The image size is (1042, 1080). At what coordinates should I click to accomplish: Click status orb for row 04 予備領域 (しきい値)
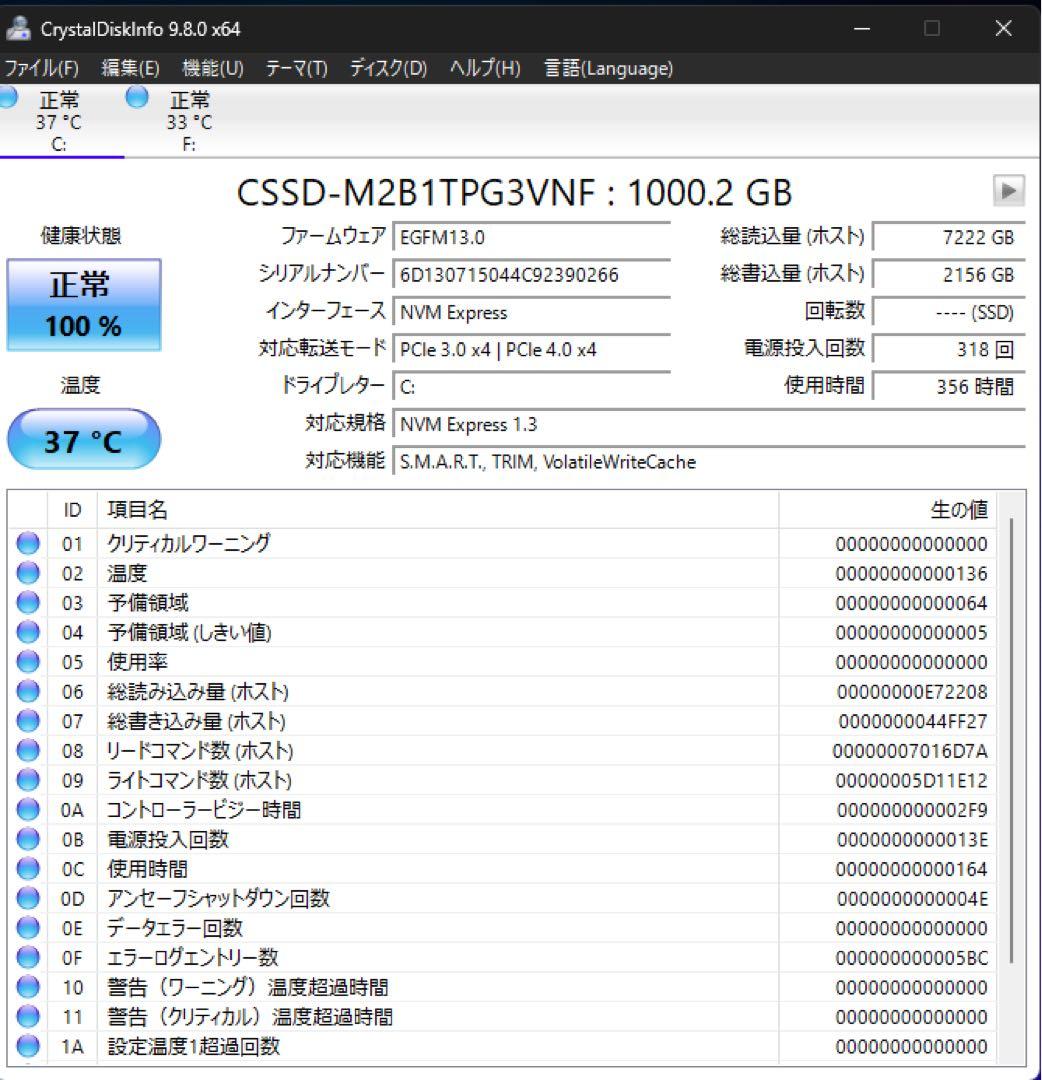click(x=28, y=632)
